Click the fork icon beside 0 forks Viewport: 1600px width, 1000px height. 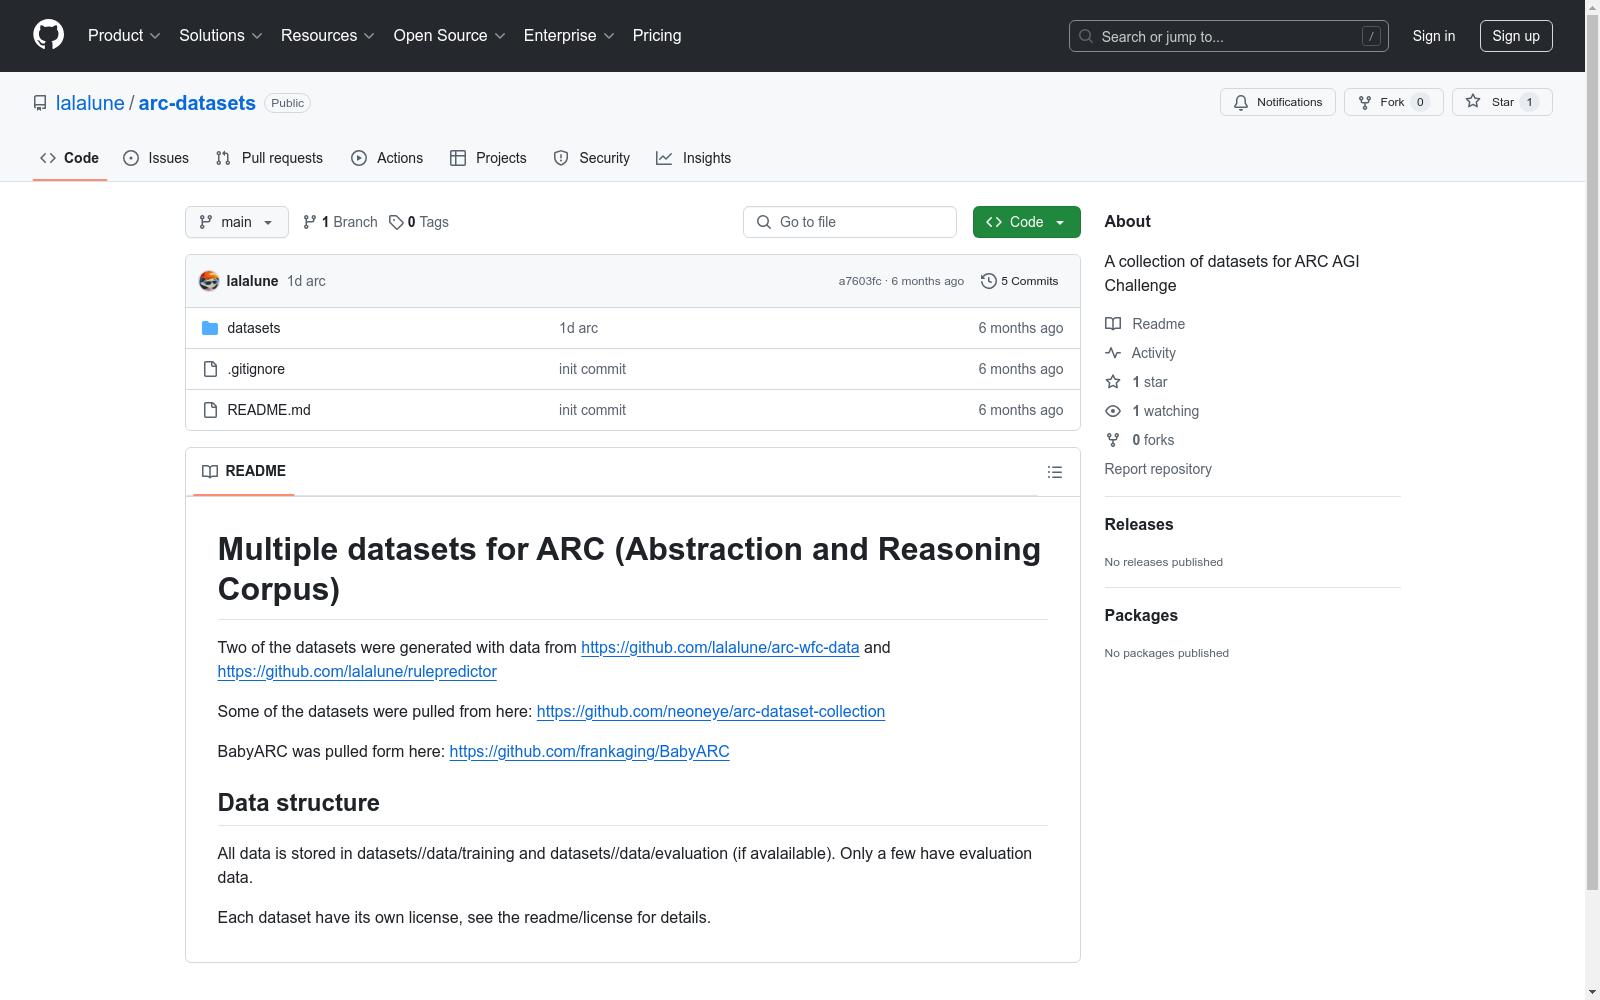pyautogui.click(x=1113, y=440)
